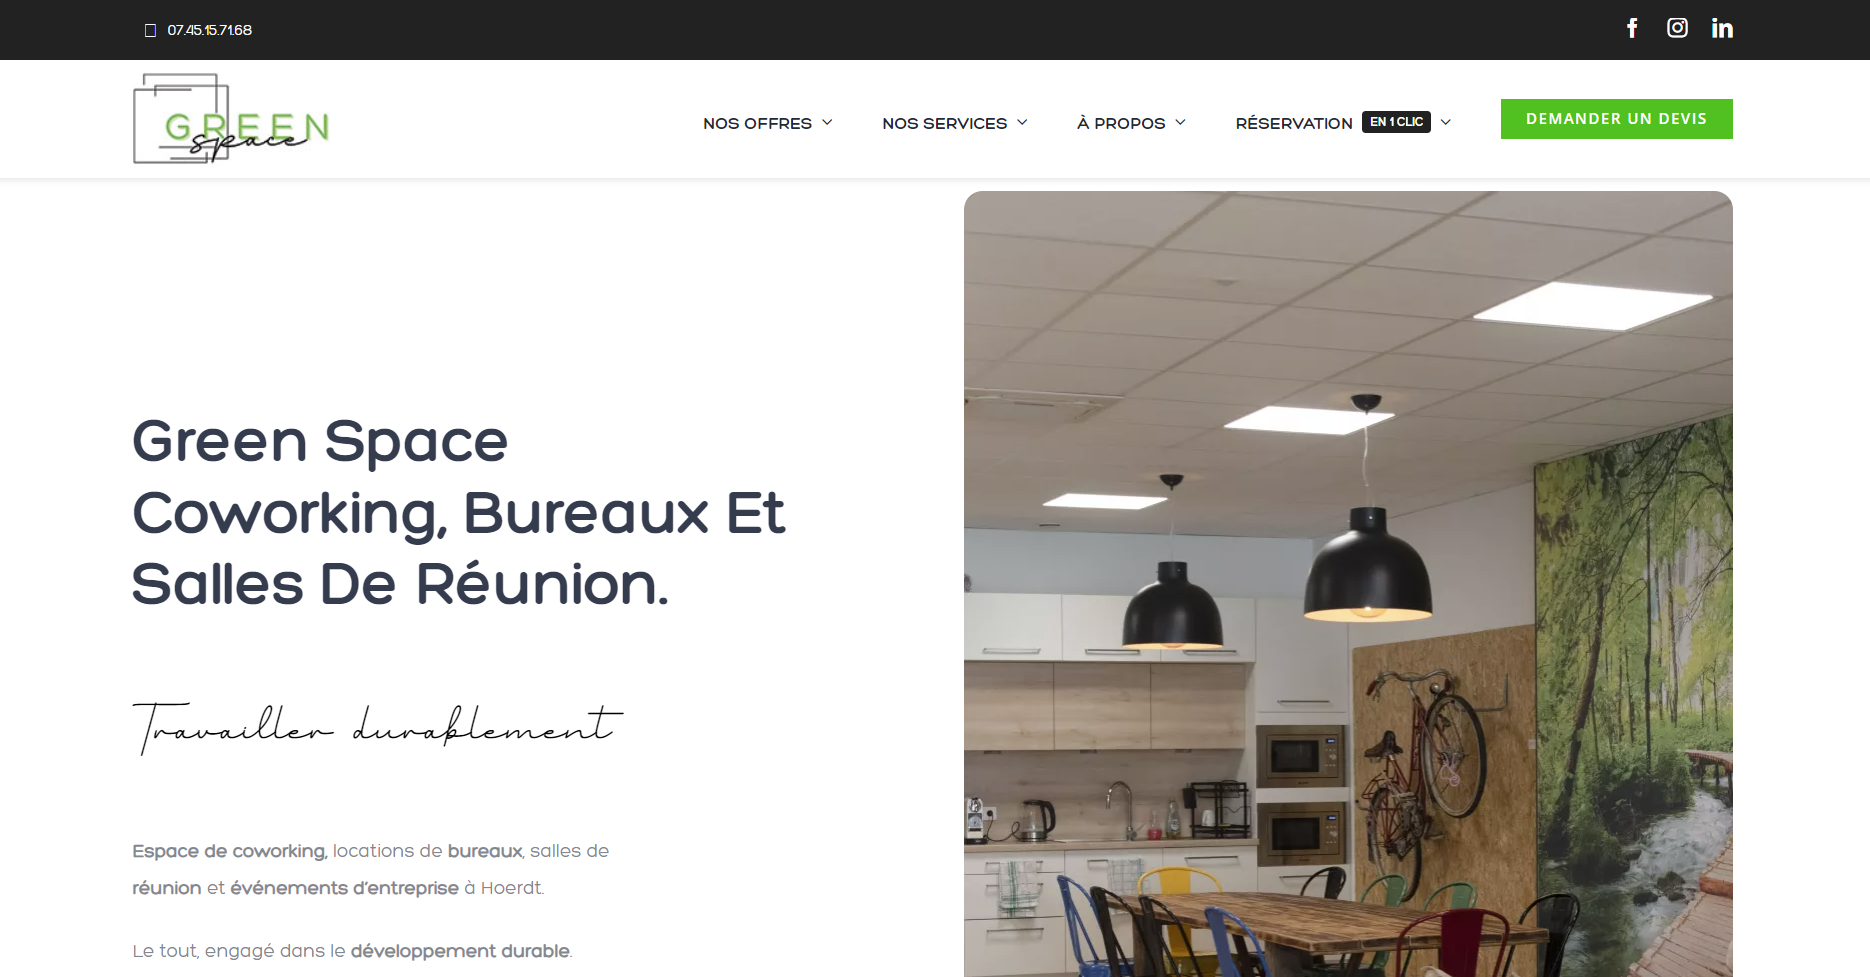1870x977 pixels.
Task: Call the phone number 07.45.15.71.68
Action: (209, 30)
